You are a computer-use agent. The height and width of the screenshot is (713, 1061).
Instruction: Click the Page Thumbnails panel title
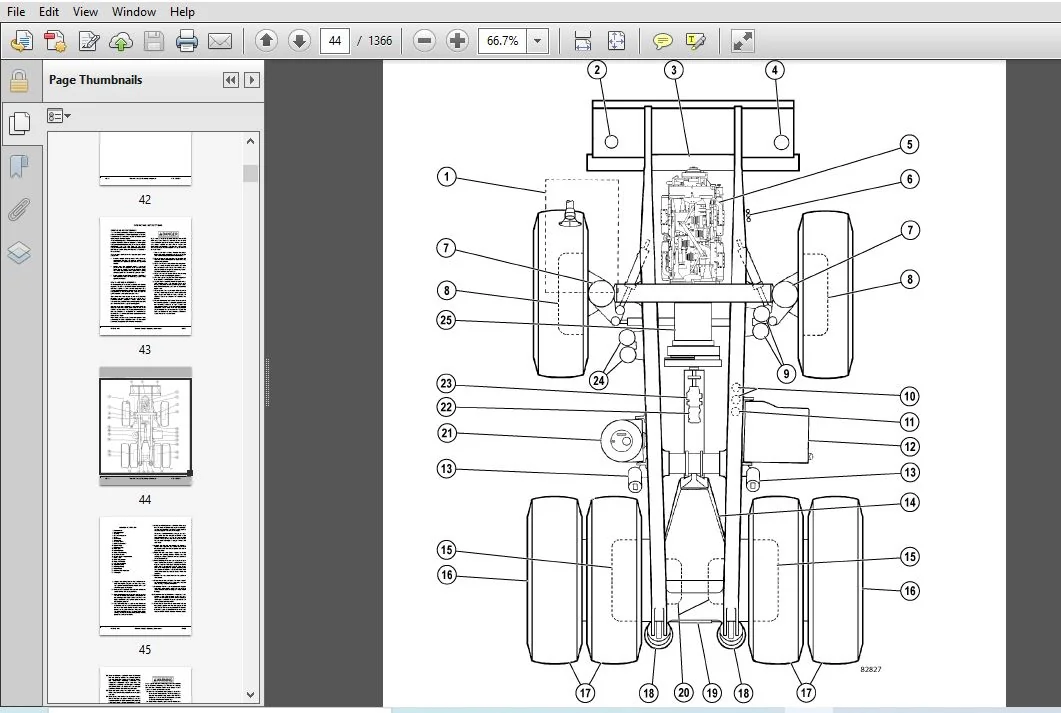click(95, 80)
